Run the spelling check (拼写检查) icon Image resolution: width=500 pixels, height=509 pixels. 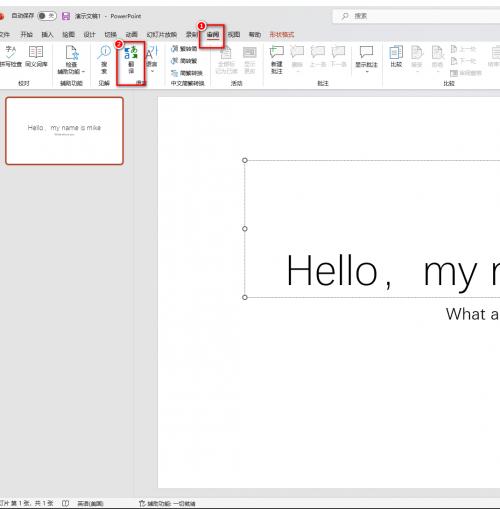pos(11,57)
